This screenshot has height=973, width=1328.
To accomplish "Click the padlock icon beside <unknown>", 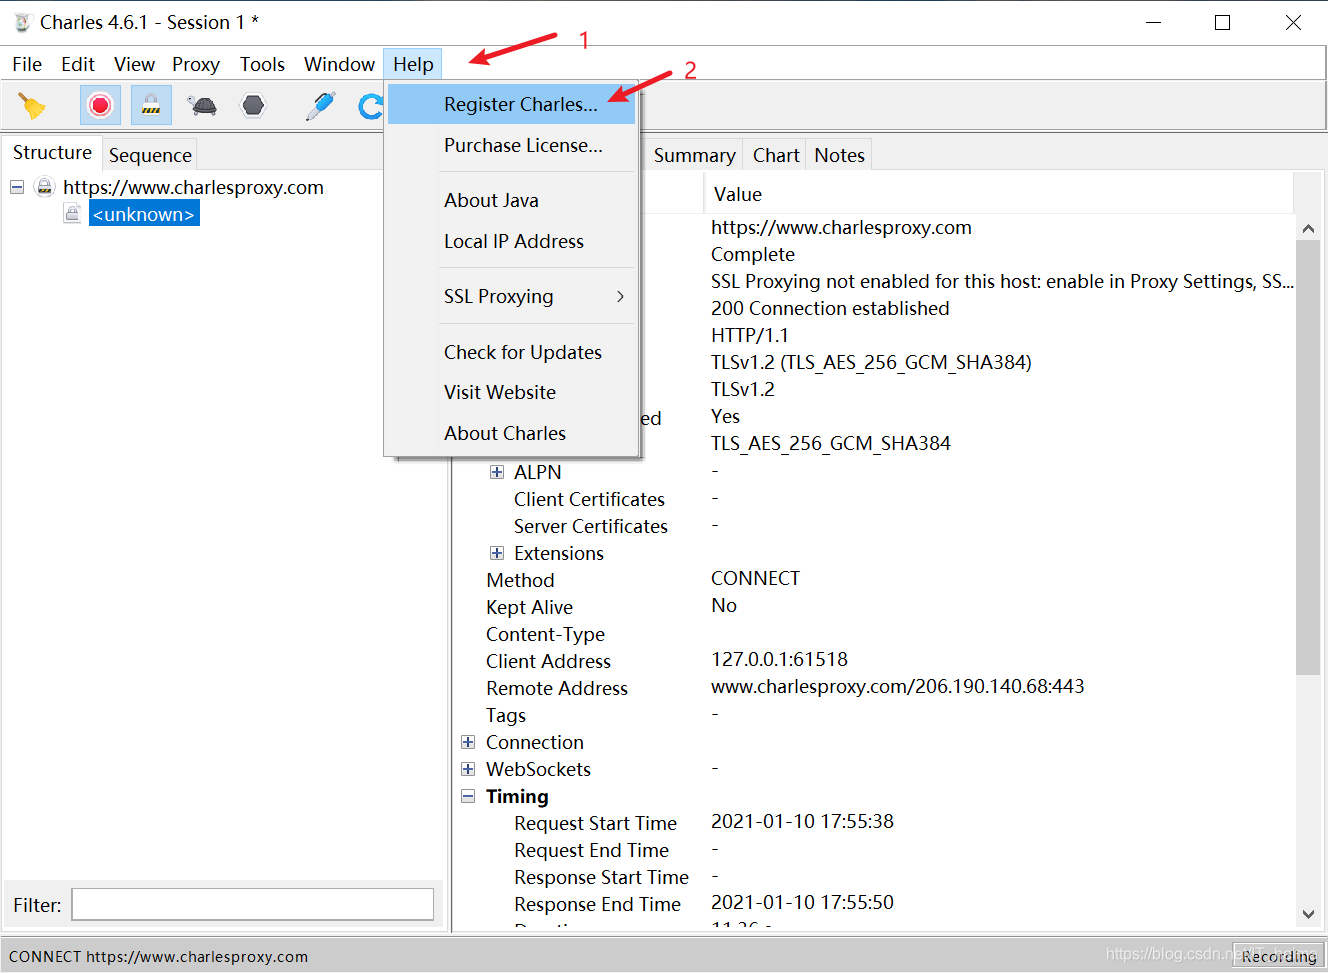I will [x=72, y=213].
